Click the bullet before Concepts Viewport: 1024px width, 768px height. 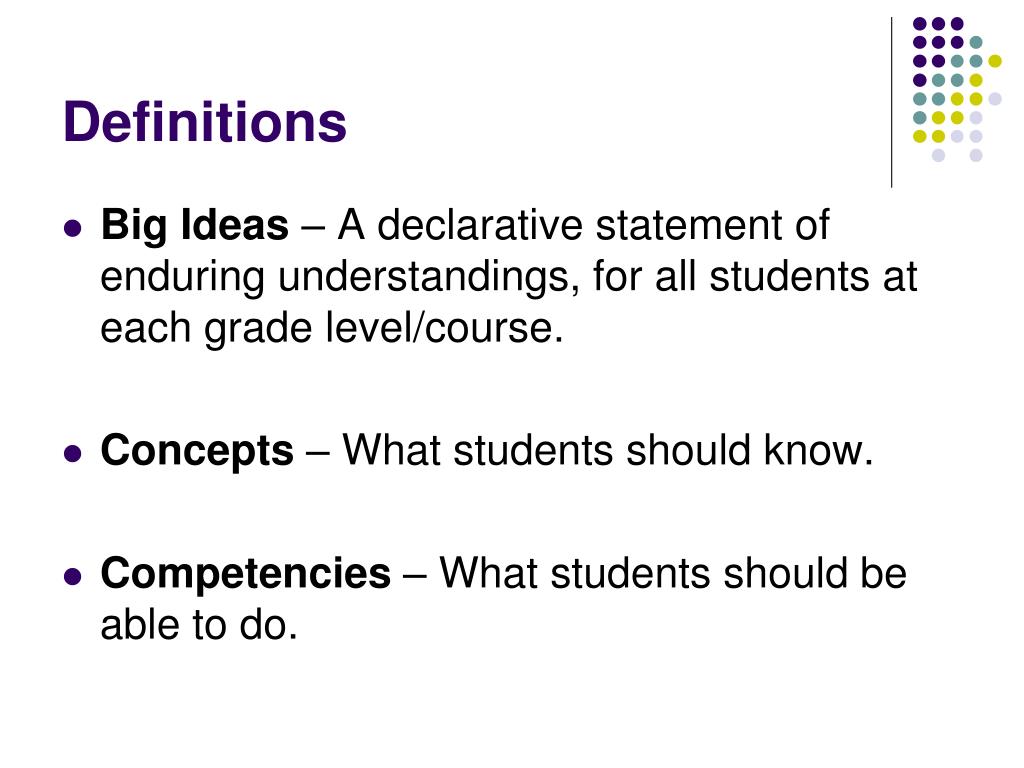73,453
